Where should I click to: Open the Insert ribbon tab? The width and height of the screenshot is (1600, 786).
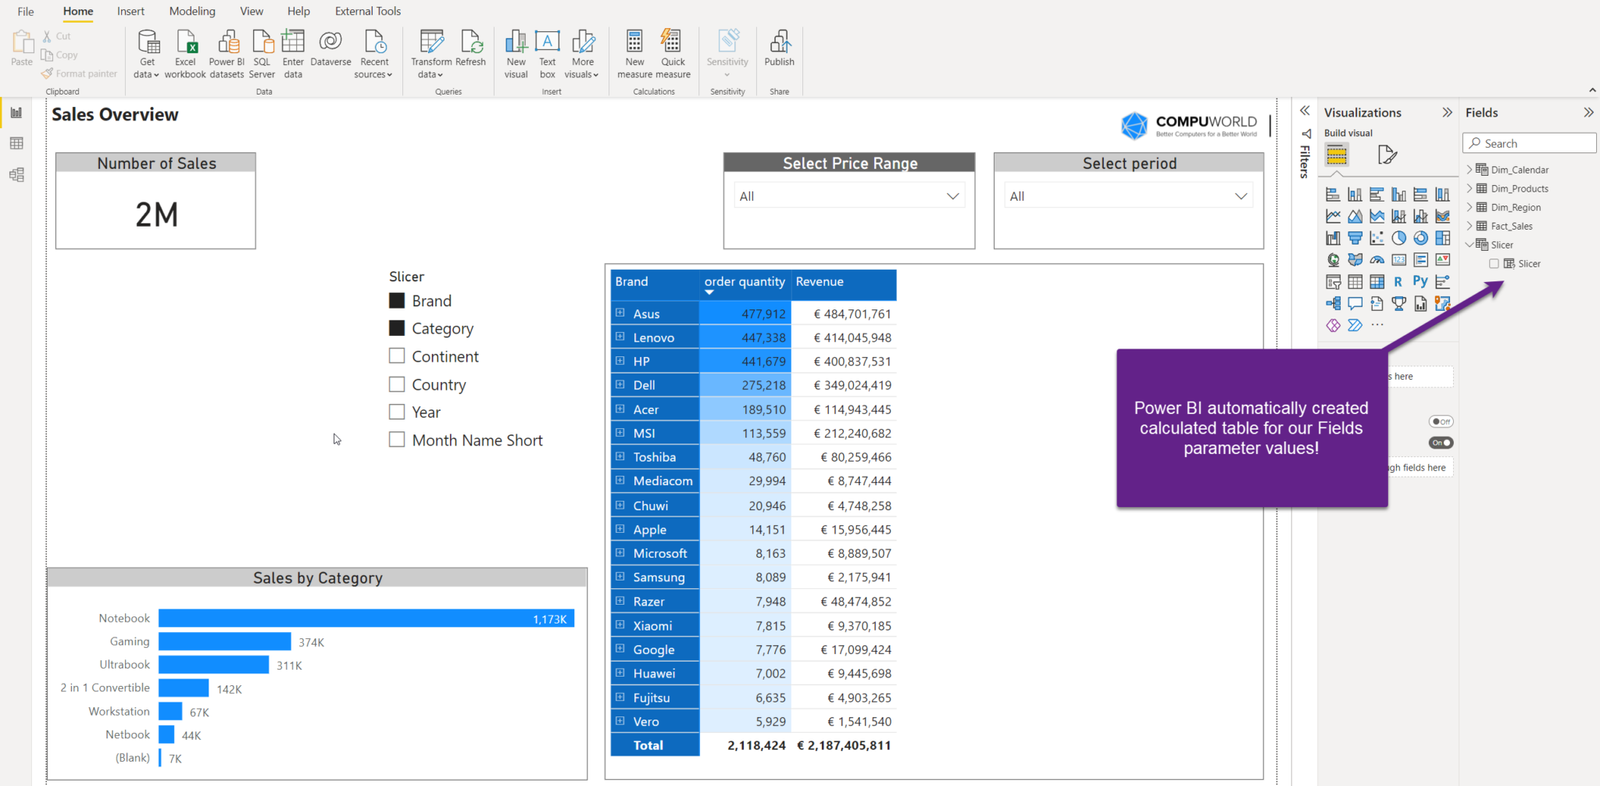131,11
